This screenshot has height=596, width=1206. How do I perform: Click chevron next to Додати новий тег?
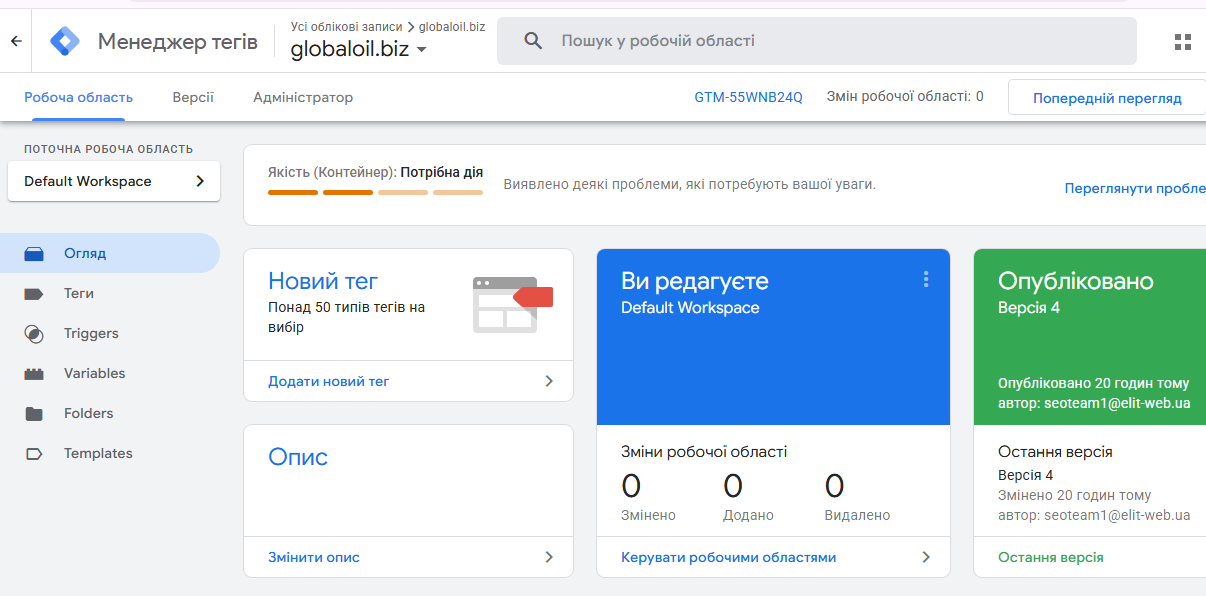(549, 381)
